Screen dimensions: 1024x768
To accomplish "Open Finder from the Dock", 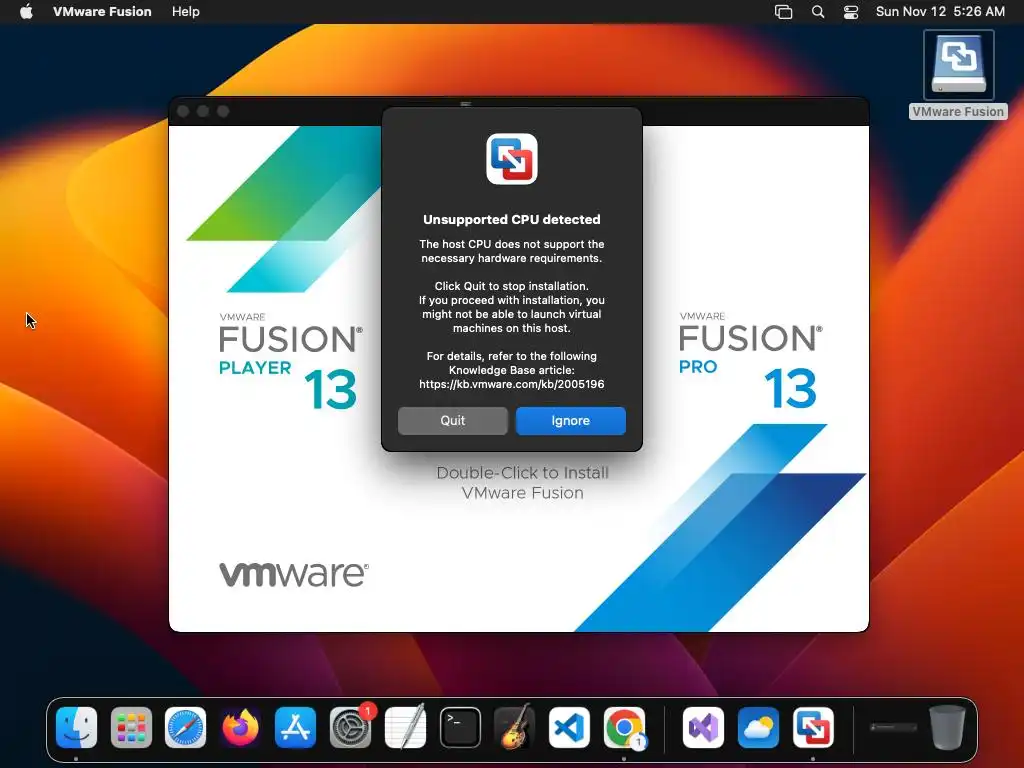I will [x=76, y=728].
